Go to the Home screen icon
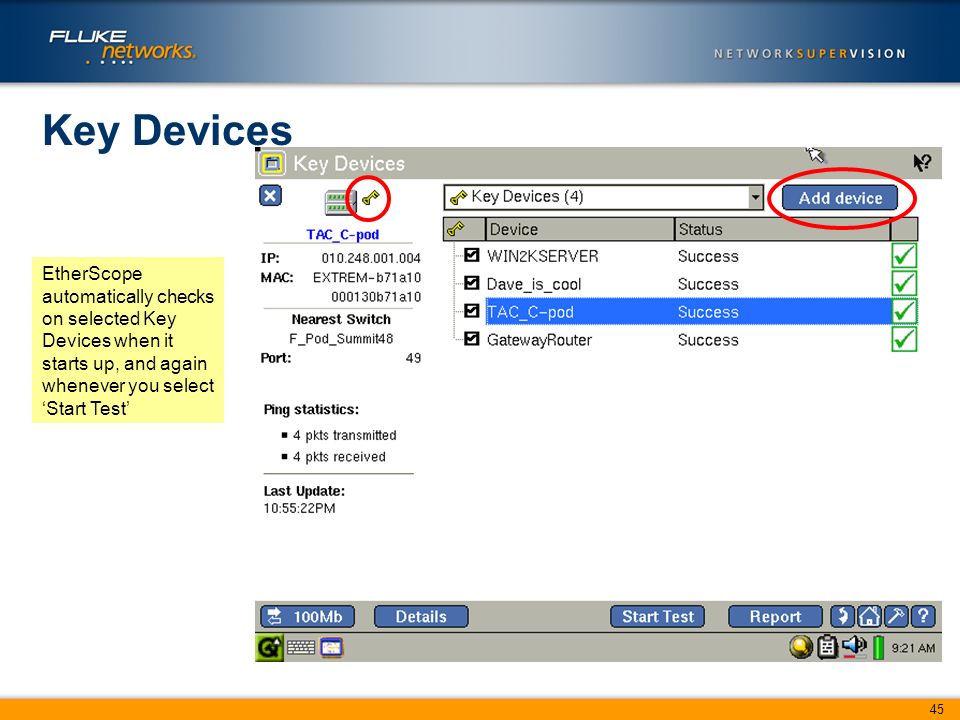960x720 pixels. [869, 616]
